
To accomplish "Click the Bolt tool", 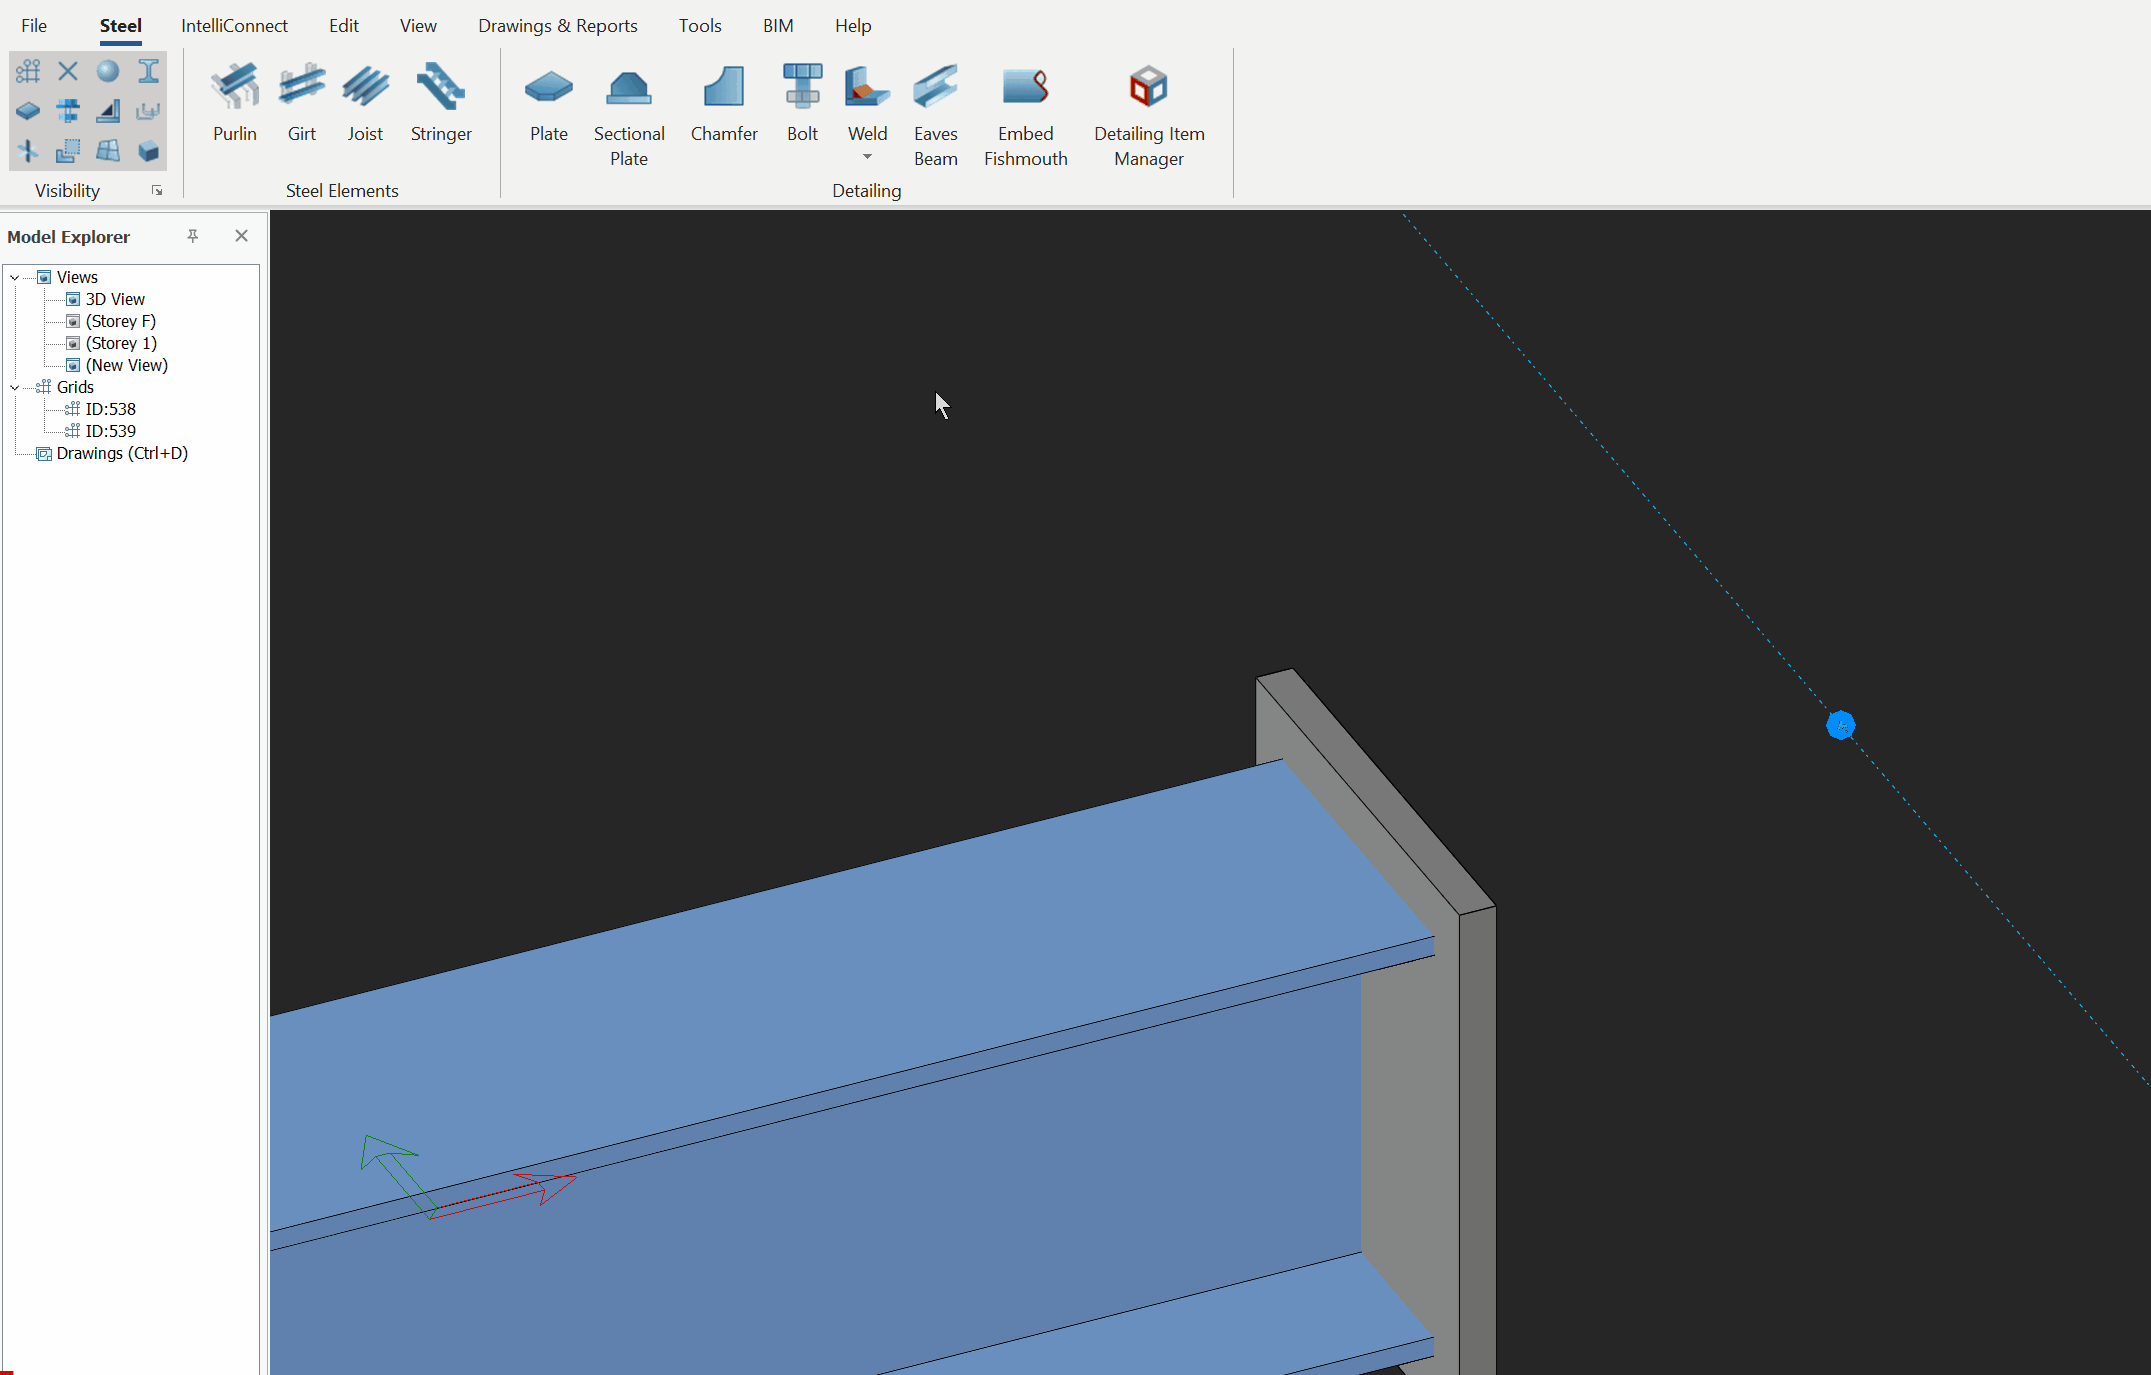I will [x=802, y=103].
